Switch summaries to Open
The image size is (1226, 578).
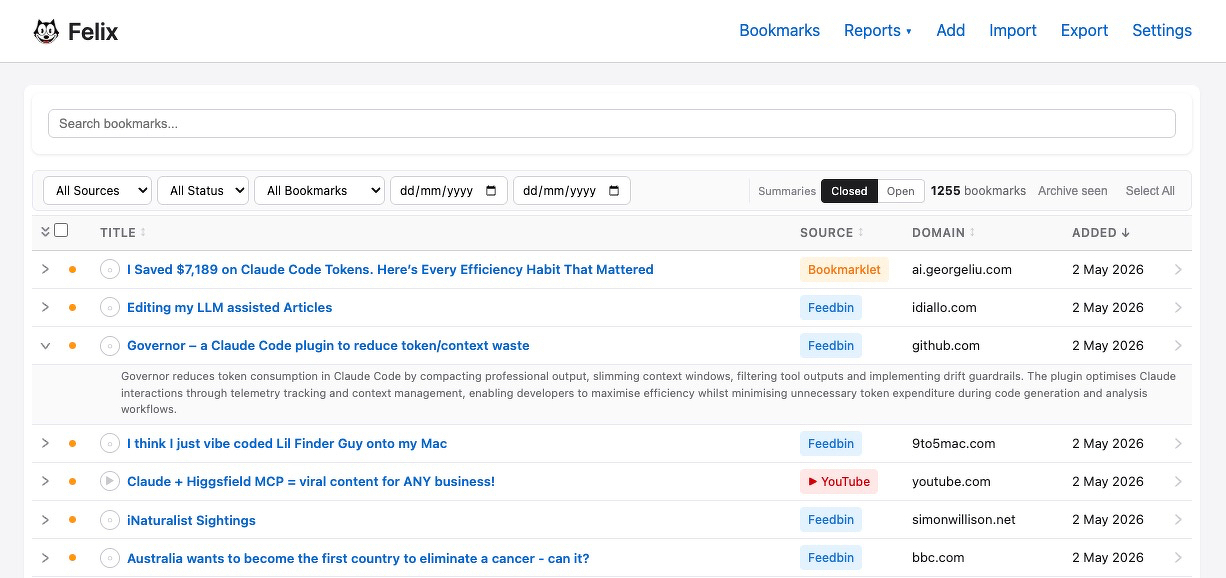900,191
